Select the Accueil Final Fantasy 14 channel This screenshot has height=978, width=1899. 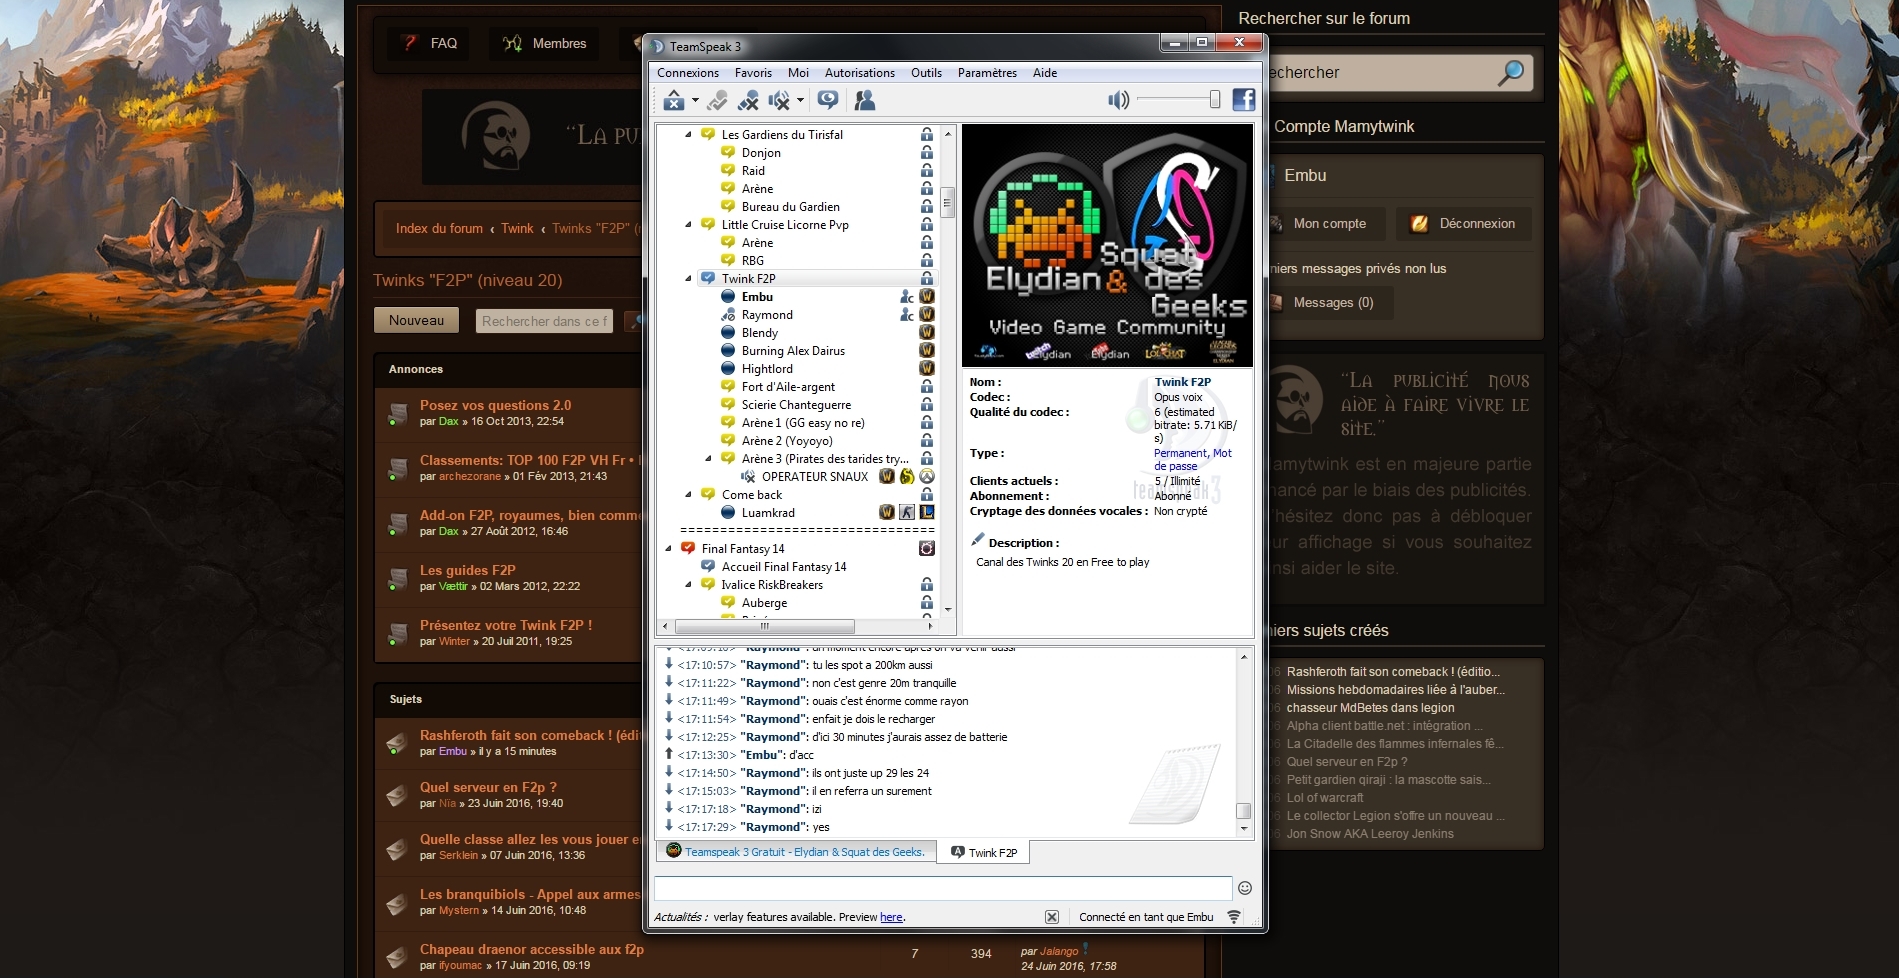[784, 567]
